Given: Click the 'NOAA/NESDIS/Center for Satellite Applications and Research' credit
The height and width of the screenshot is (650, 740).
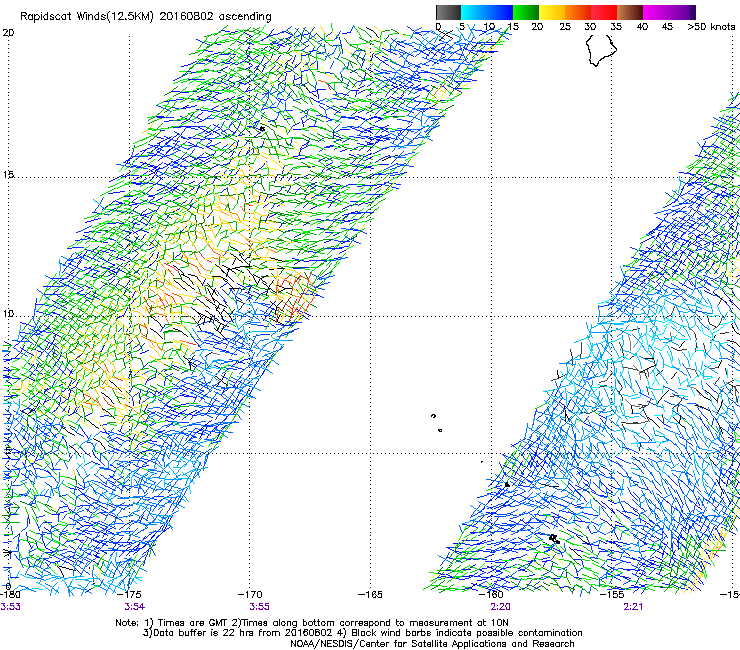Looking at the screenshot, I should pos(432,644).
